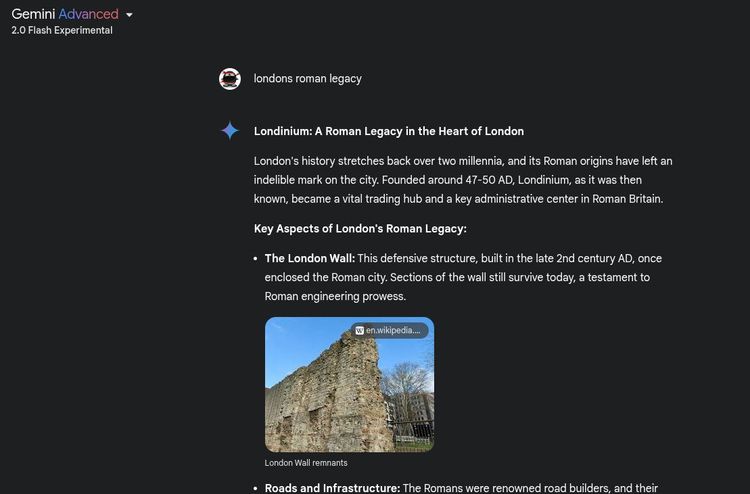Click the bold 'The London Wall:' label
The image size is (750, 494).
point(310,258)
